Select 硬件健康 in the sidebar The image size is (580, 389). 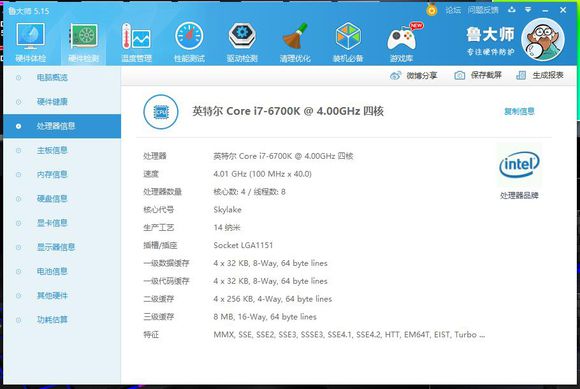tap(62, 102)
